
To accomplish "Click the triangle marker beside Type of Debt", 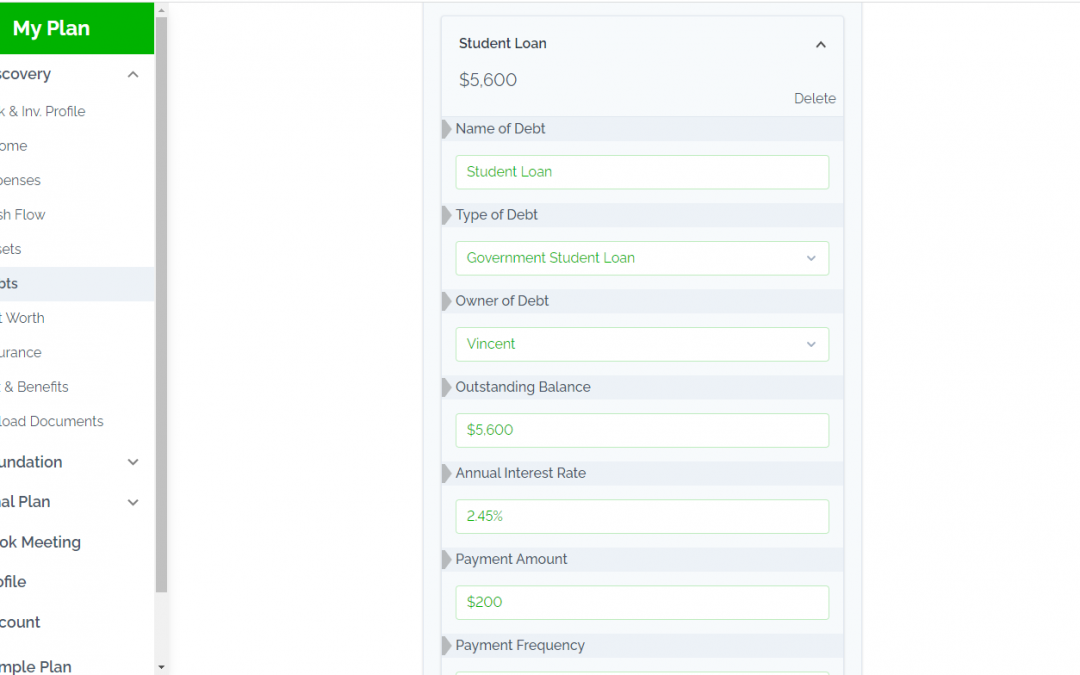I will (446, 215).
